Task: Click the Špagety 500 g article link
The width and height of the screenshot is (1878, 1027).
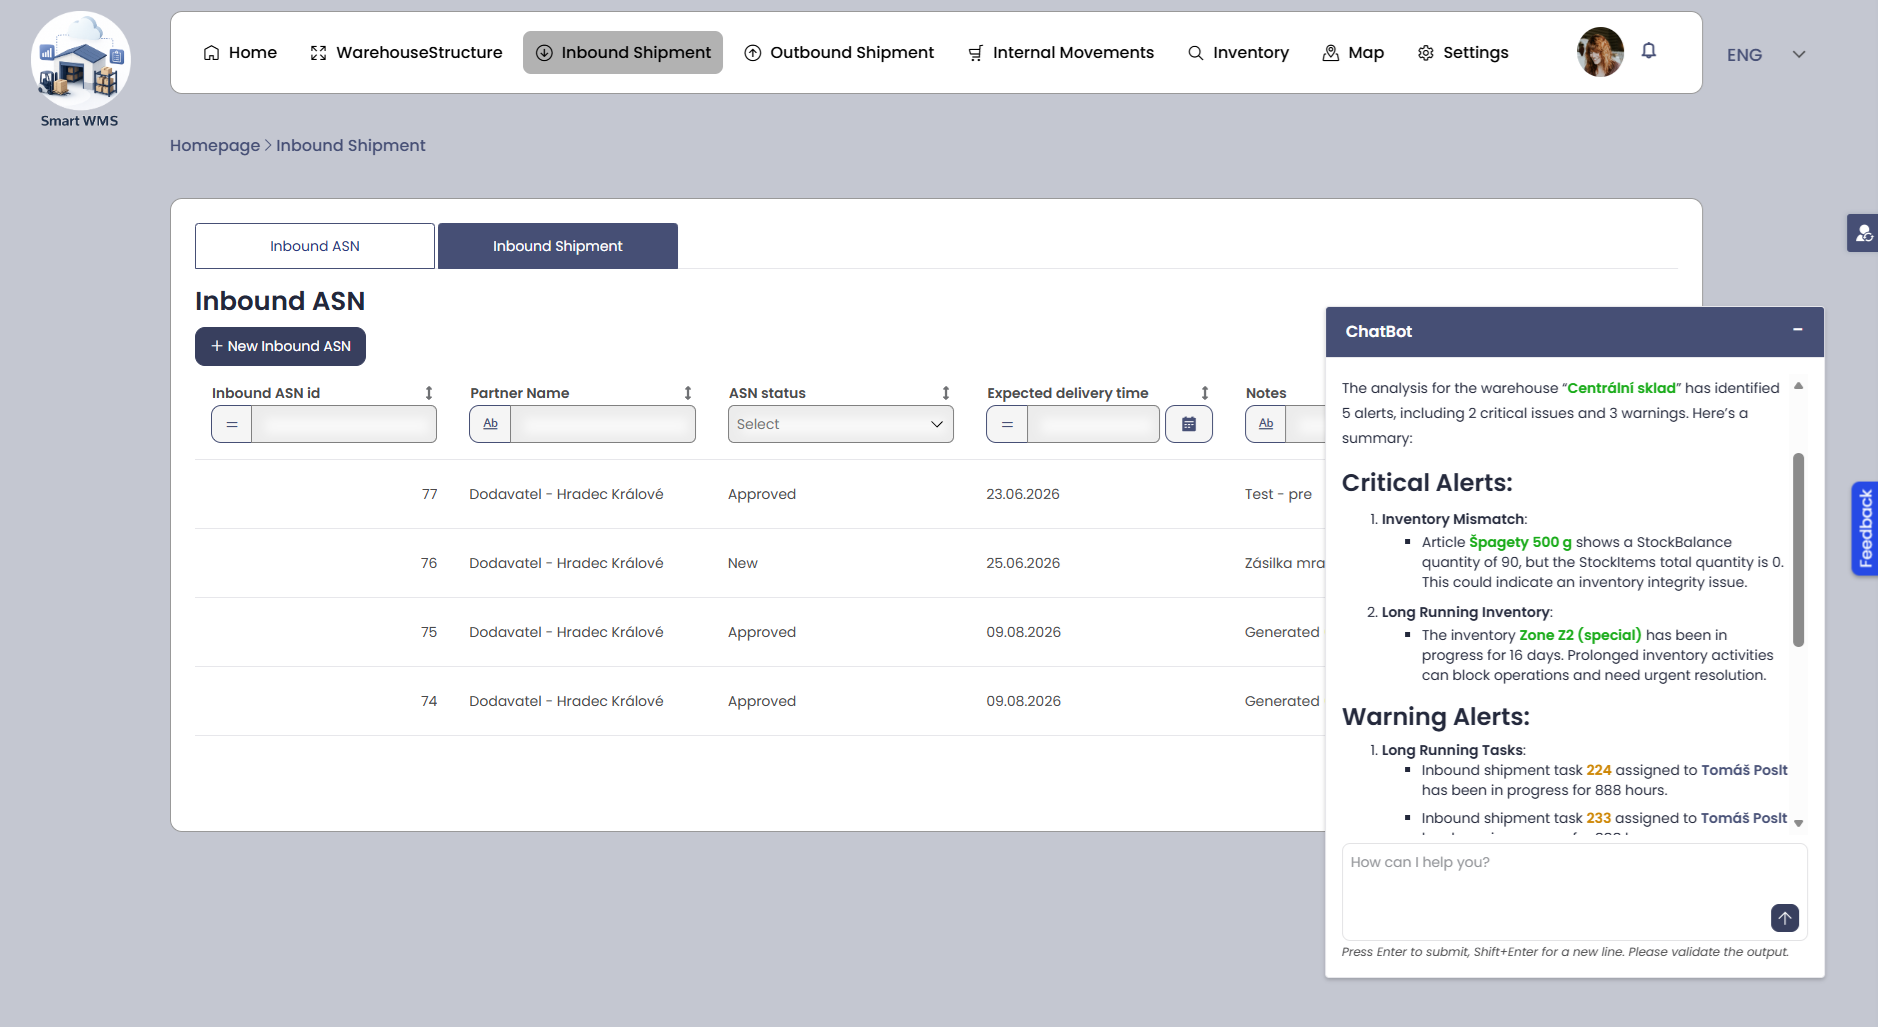Action: click(1520, 542)
